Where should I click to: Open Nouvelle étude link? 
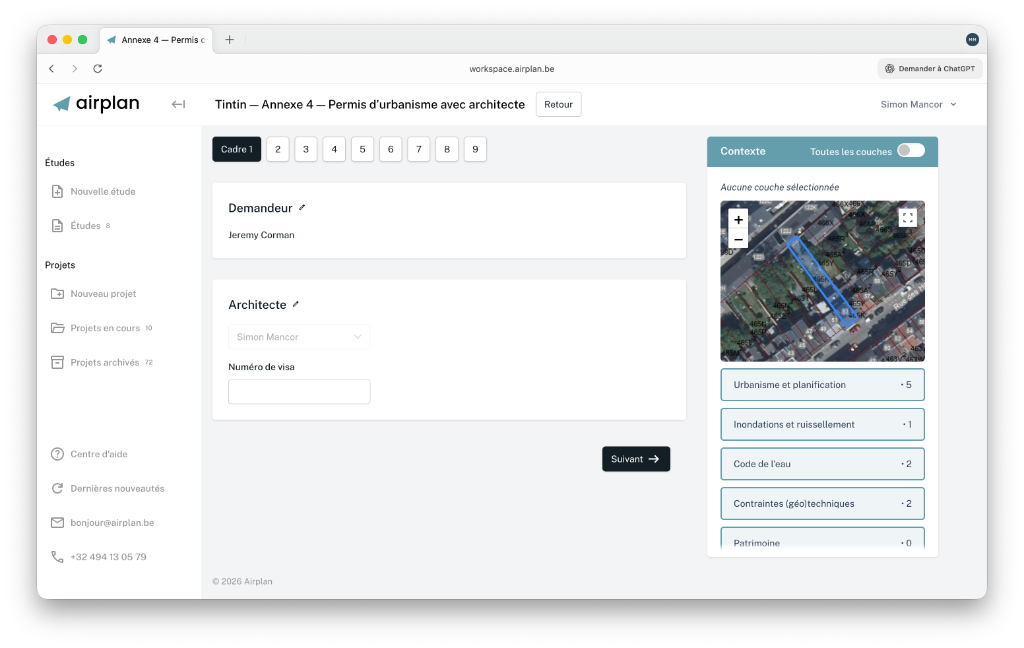(x=103, y=191)
